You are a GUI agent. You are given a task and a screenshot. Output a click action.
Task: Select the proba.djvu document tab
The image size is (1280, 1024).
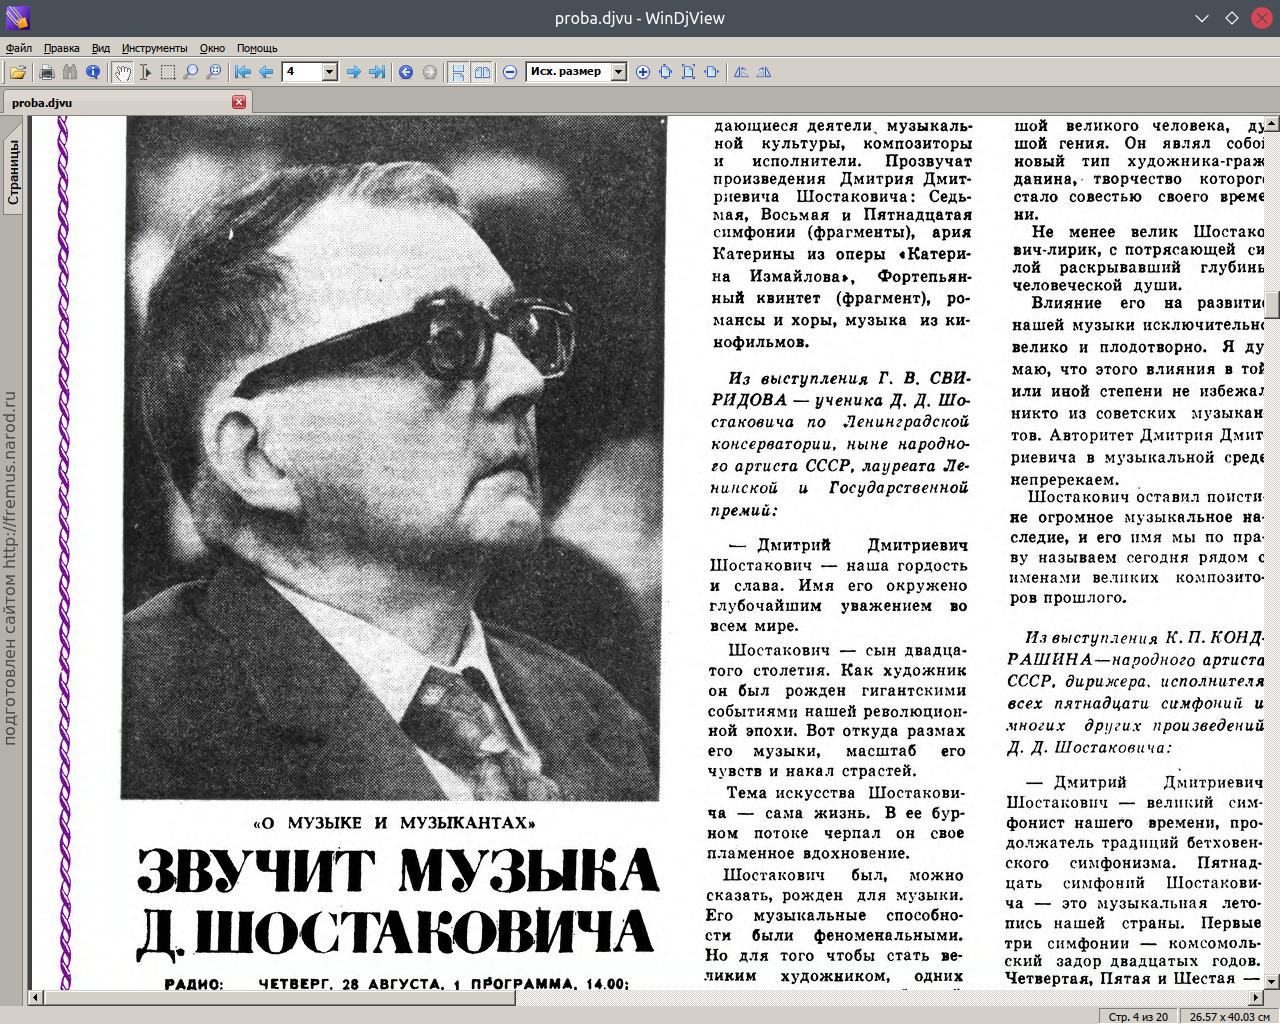[125, 102]
